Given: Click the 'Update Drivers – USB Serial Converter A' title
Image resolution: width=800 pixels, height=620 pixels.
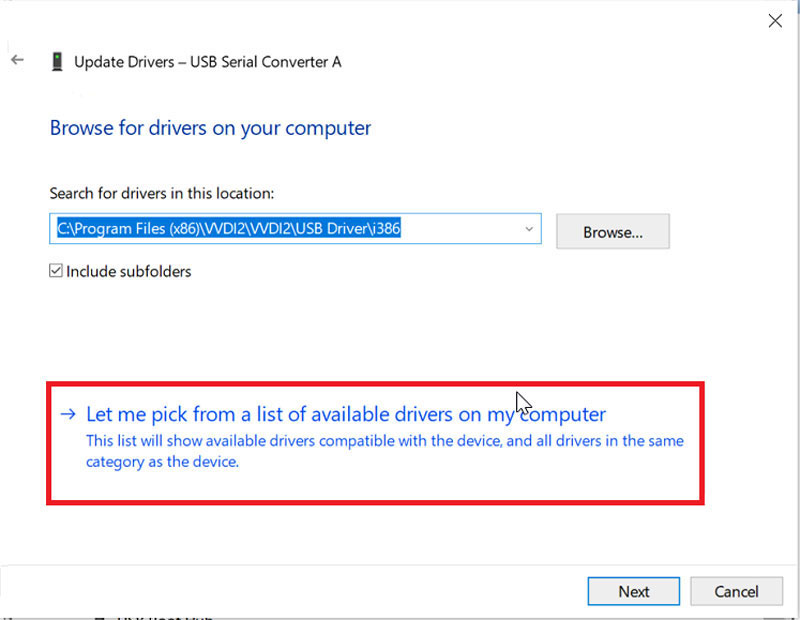Looking at the screenshot, I should [x=208, y=62].
